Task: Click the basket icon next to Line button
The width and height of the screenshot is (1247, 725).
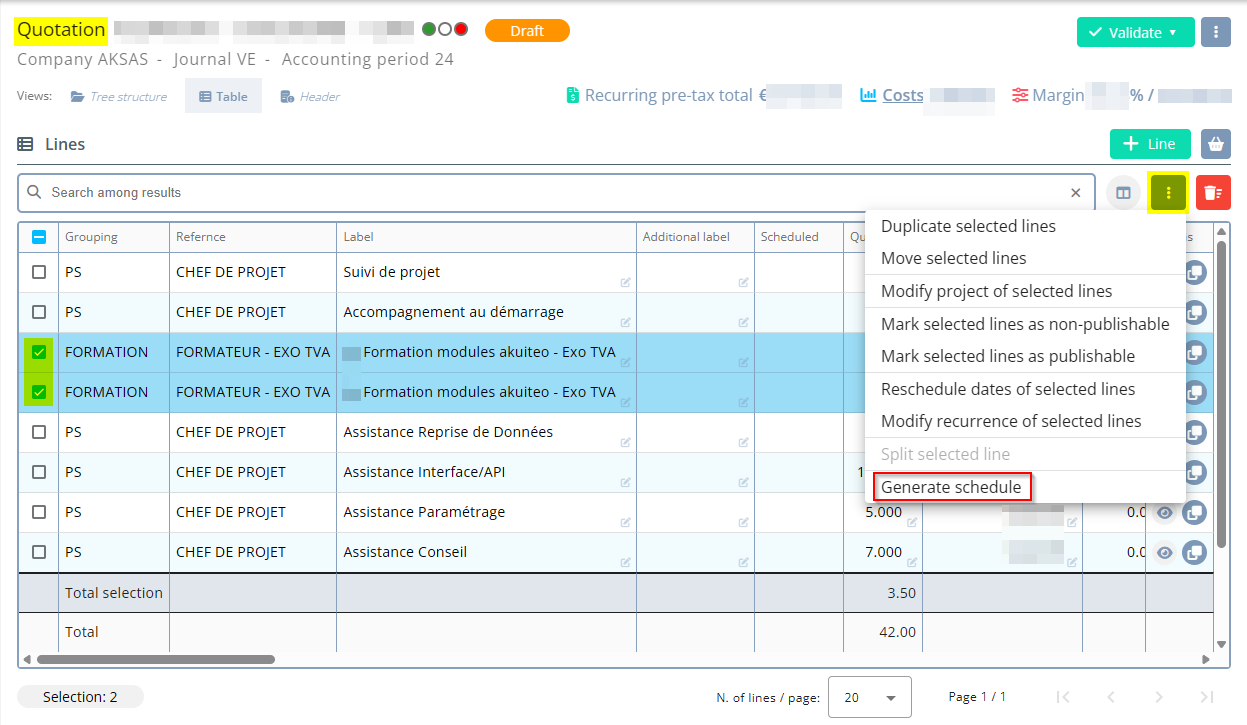Action: pos(1215,144)
